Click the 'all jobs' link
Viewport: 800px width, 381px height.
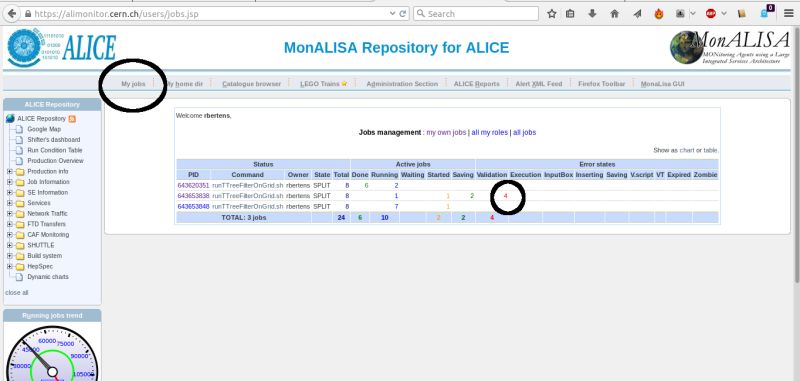524,133
